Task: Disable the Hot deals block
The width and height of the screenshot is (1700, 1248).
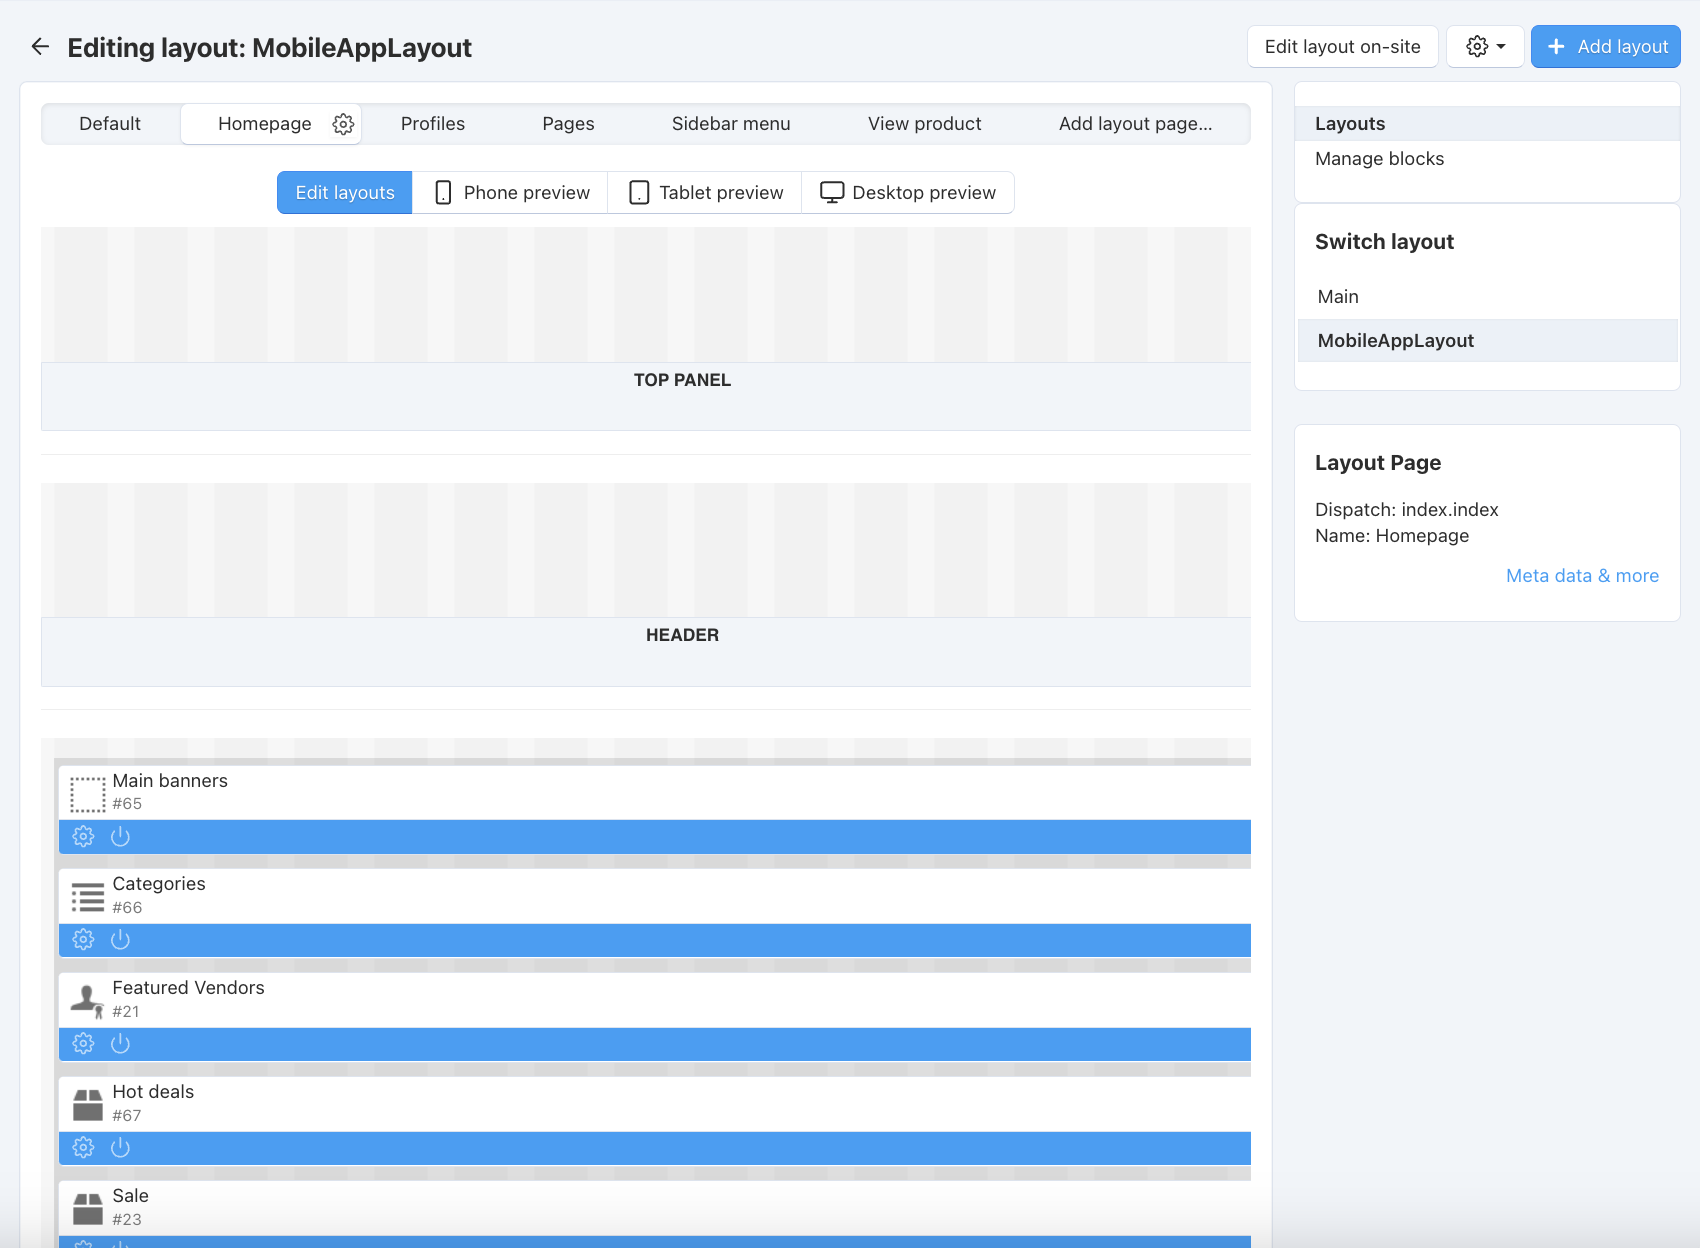Action: [120, 1147]
